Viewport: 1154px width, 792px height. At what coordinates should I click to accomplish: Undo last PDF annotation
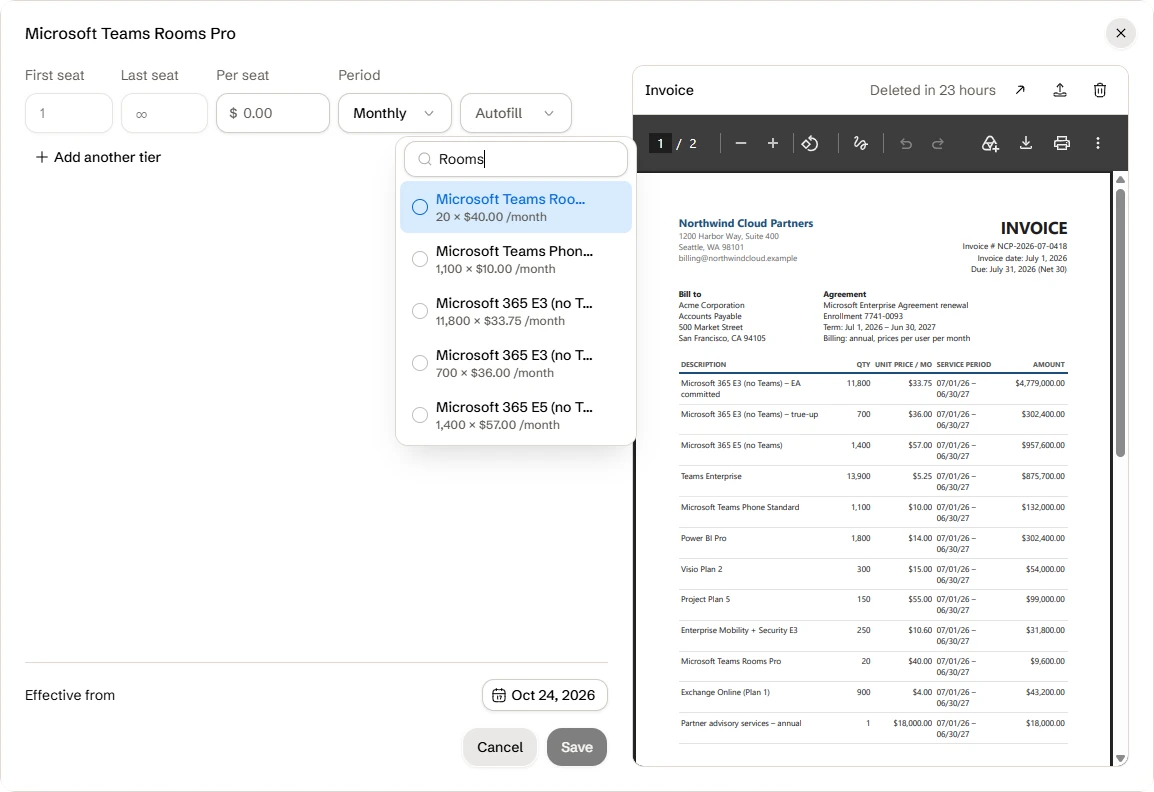click(x=906, y=144)
